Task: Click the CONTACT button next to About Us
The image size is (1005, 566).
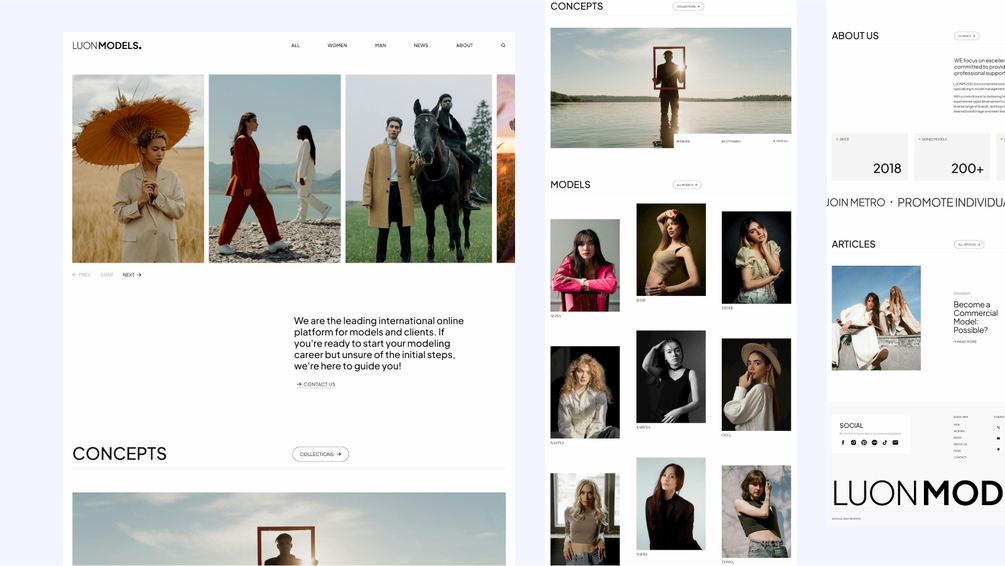Action: [967, 36]
